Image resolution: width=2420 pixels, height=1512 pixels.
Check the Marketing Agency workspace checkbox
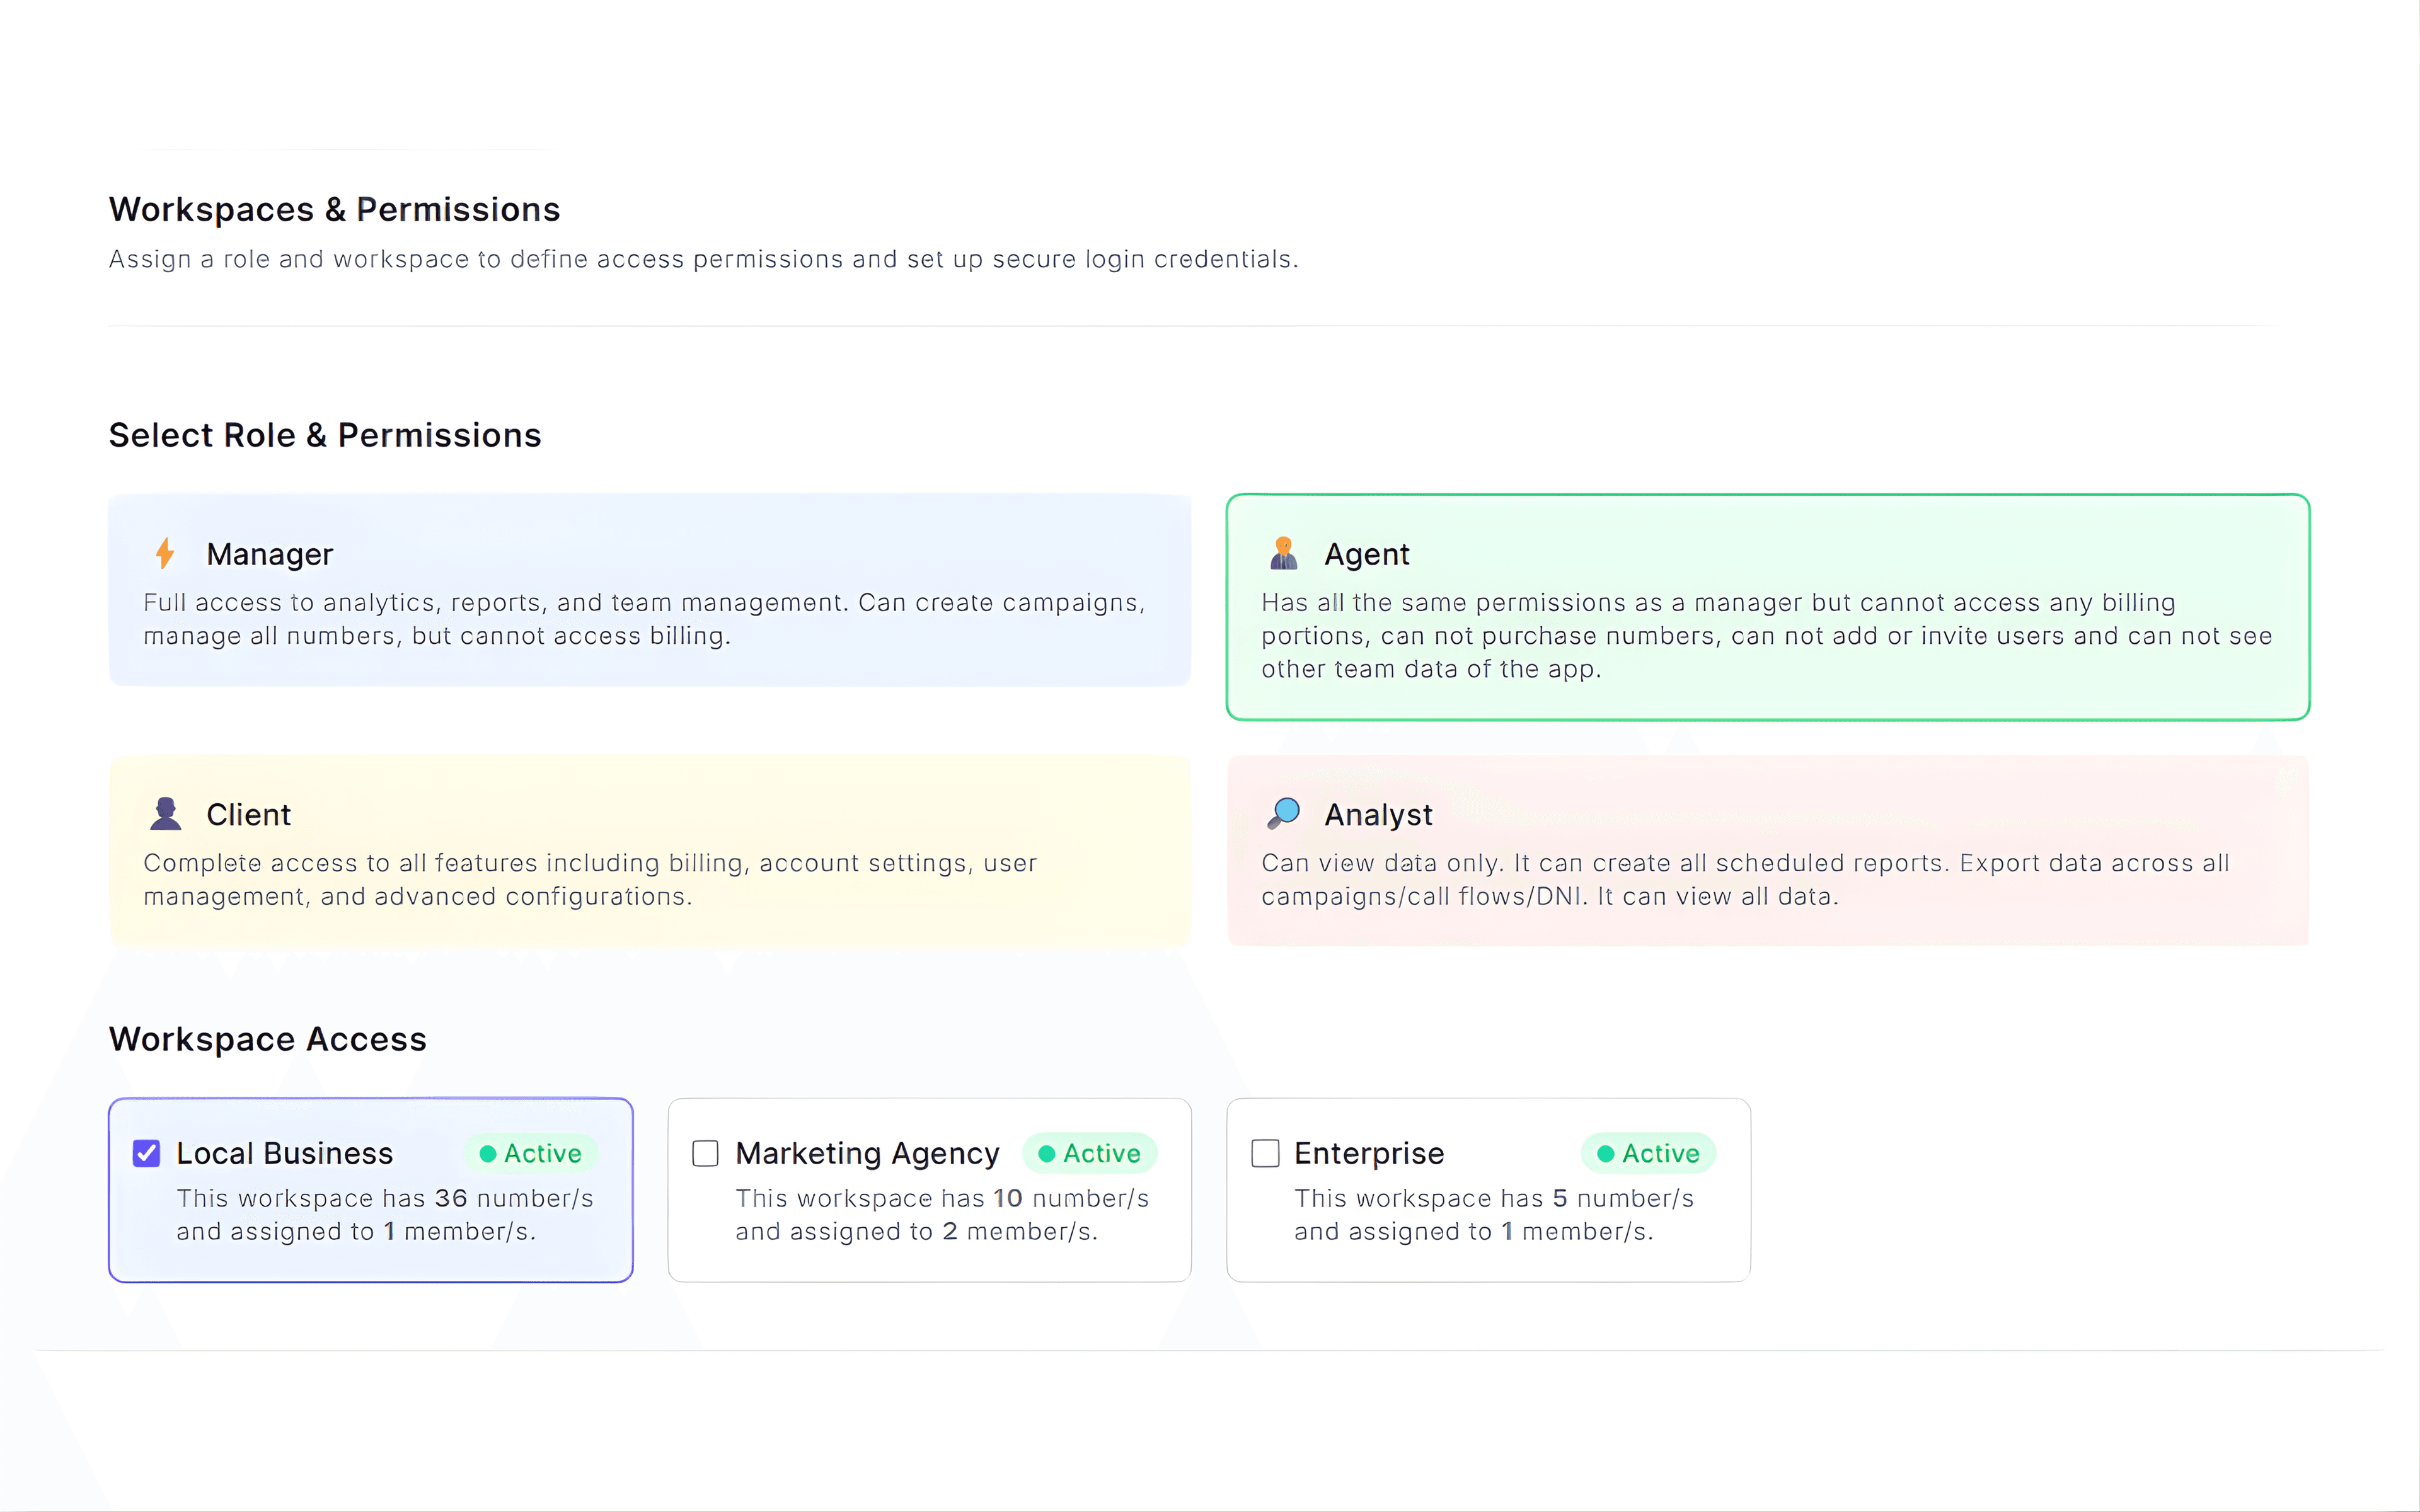tap(705, 1153)
